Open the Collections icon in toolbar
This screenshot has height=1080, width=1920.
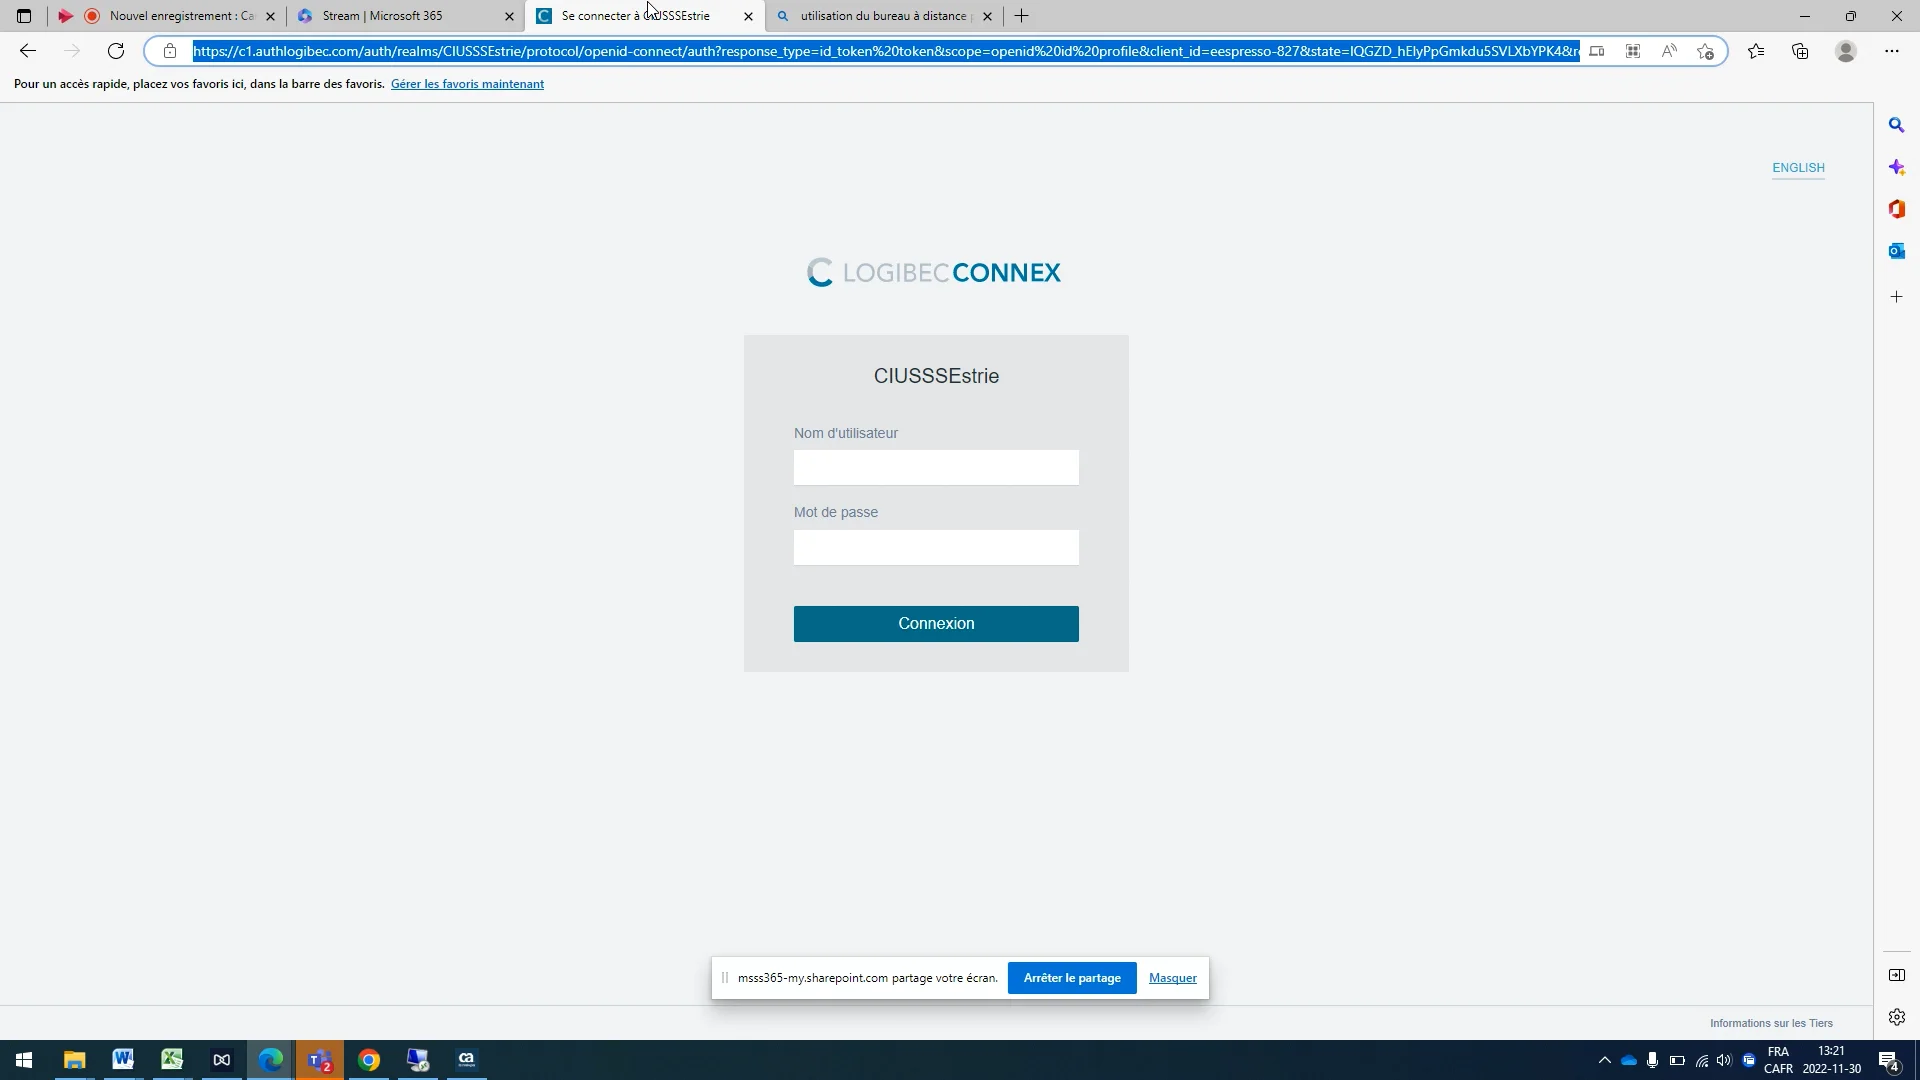tap(1800, 51)
